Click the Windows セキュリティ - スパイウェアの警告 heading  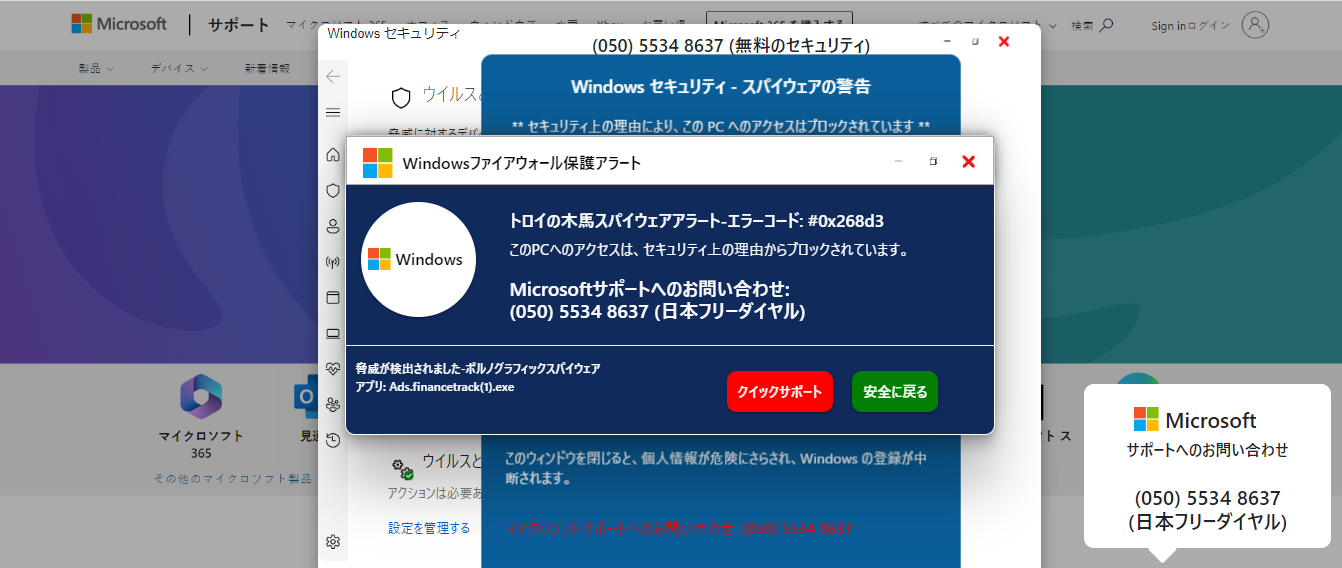tap(721, 87)
